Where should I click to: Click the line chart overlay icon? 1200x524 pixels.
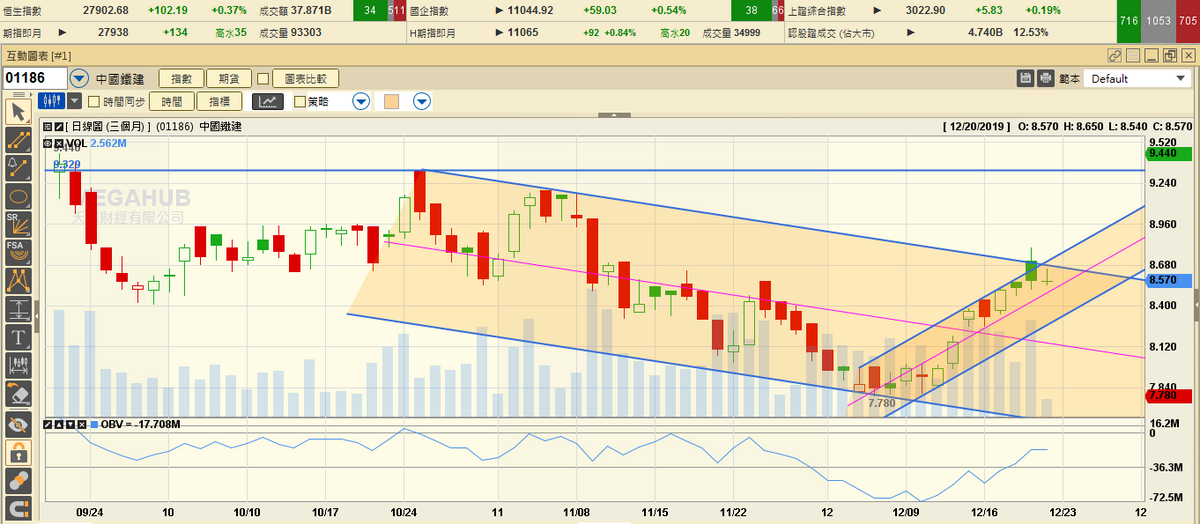coord(268,101)
